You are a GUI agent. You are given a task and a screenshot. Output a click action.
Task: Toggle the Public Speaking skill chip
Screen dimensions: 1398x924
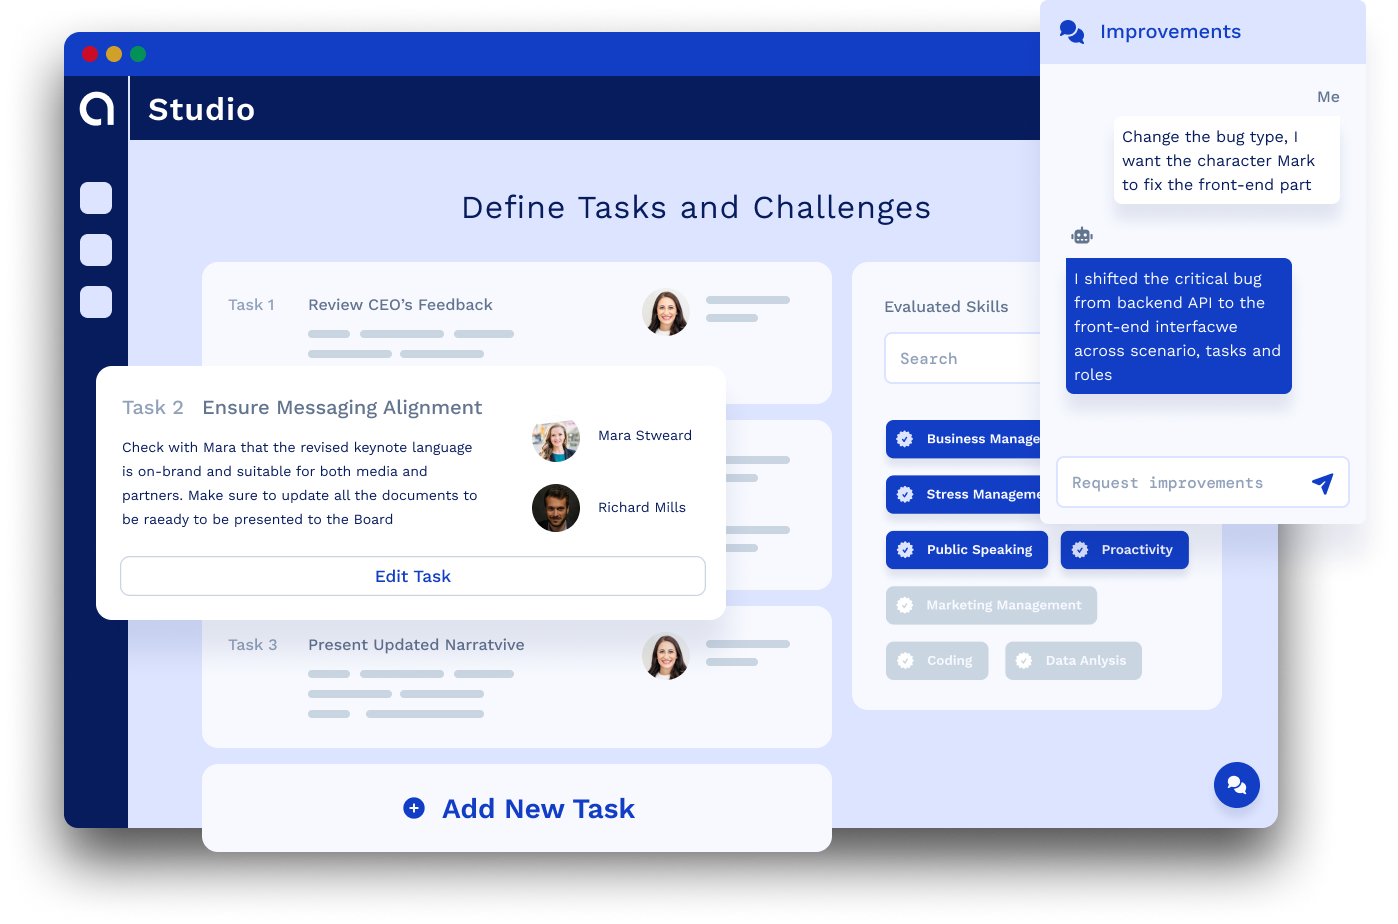[966, 550]
